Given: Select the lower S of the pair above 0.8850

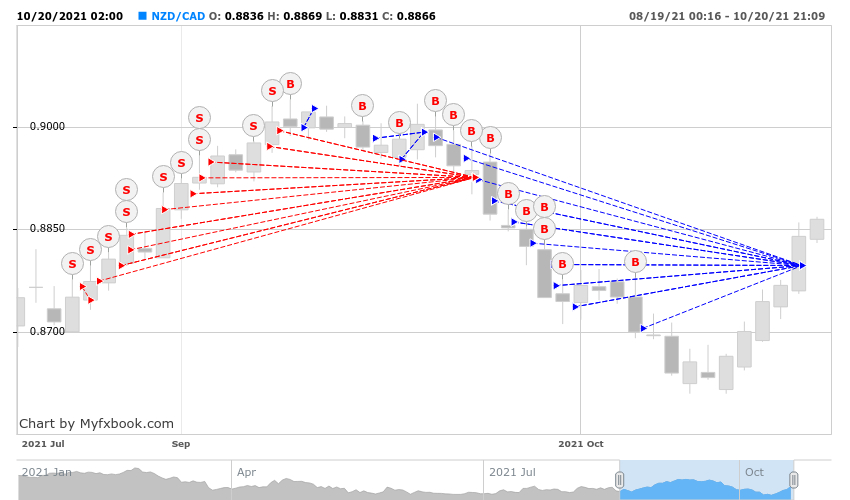Looking at the screenshot, I should [126, 212].
